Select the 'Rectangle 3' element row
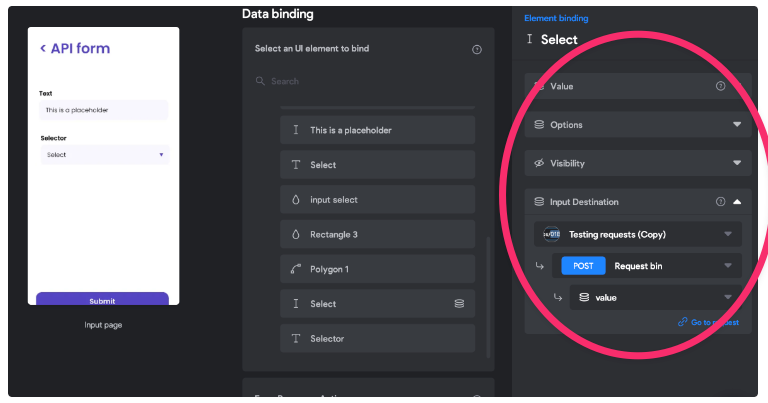 (x=378, y=234)
